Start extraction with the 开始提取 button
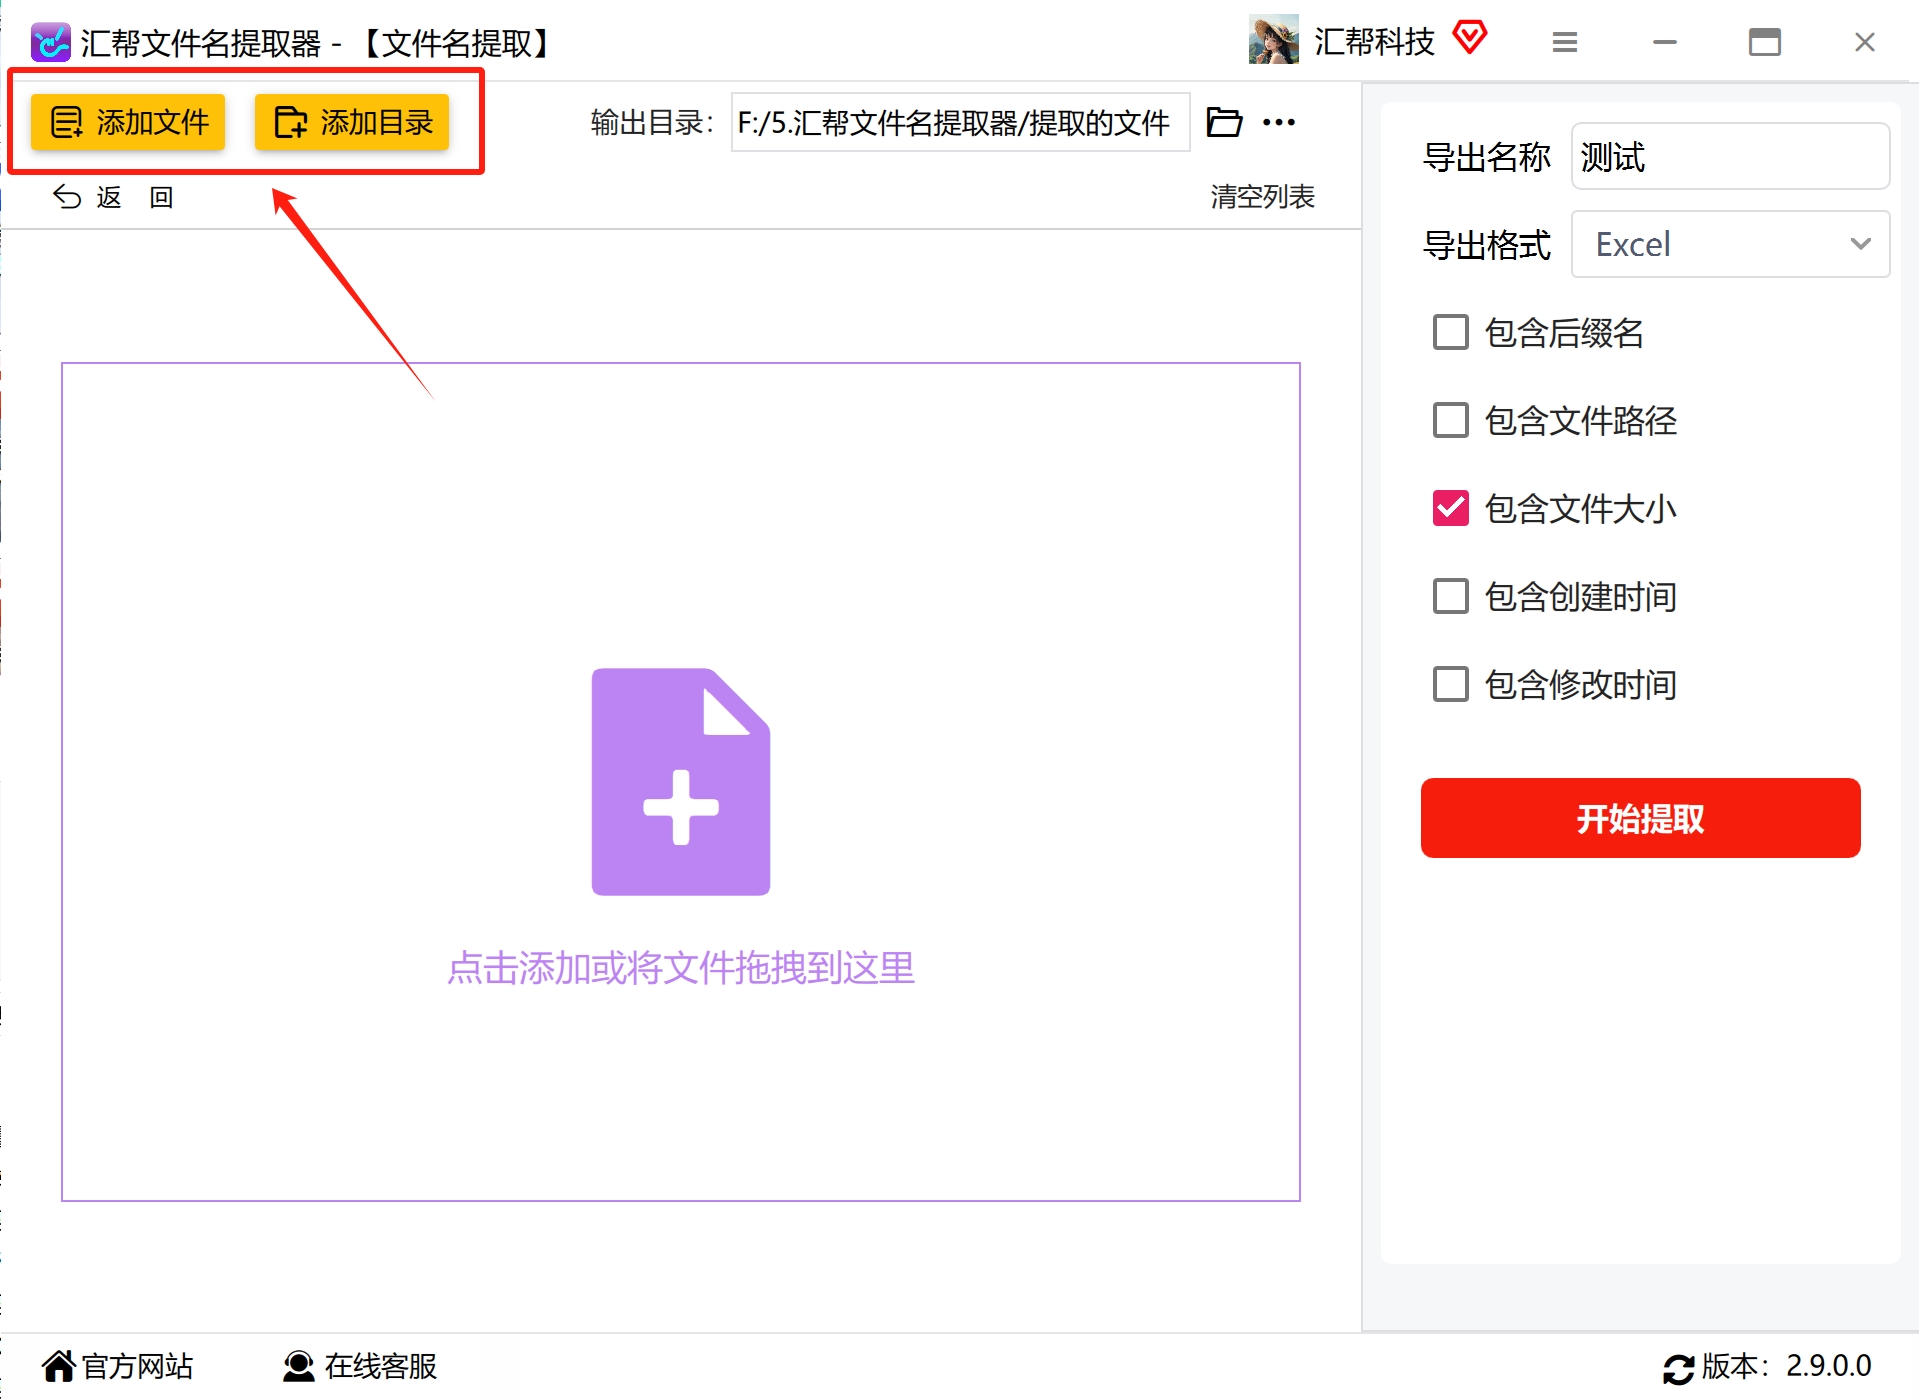The image size is (1919, 1399). point(1640,818)
